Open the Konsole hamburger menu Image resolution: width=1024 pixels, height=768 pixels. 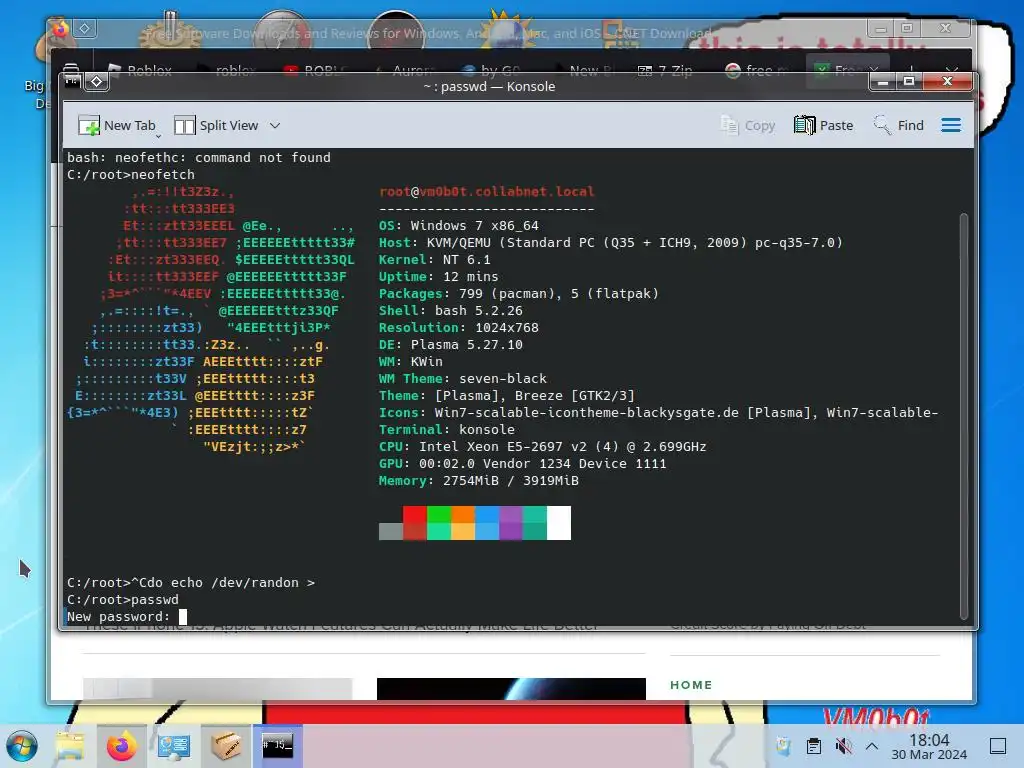point(951,125)
